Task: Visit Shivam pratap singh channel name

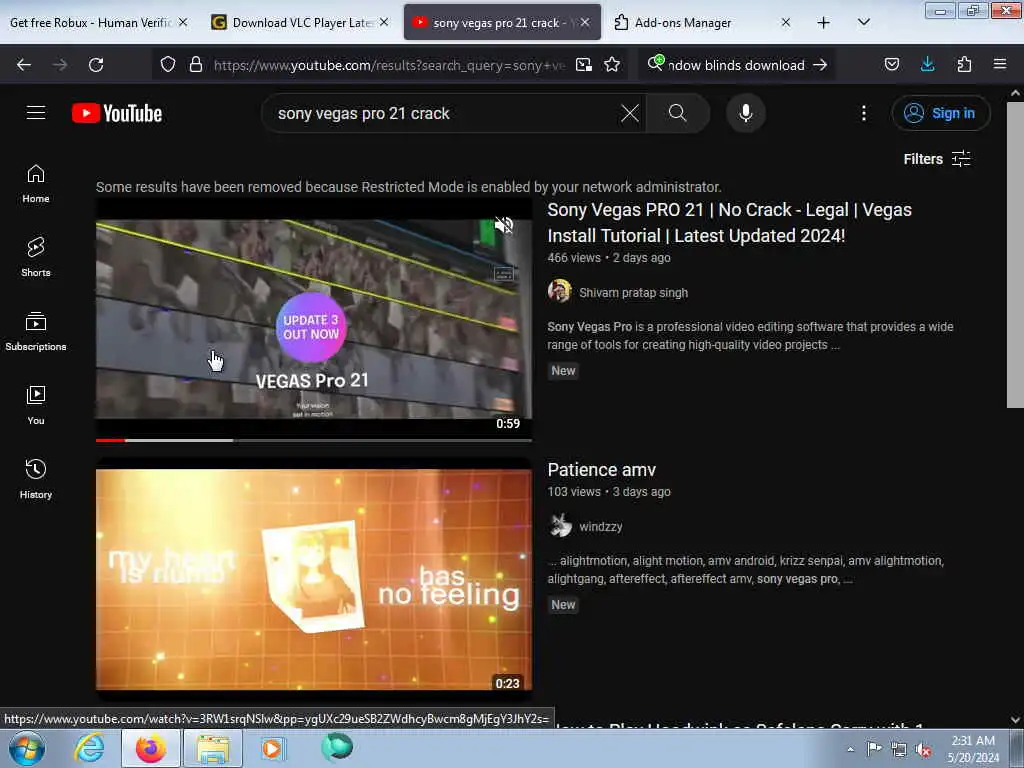Action: (x=633, y=293)
